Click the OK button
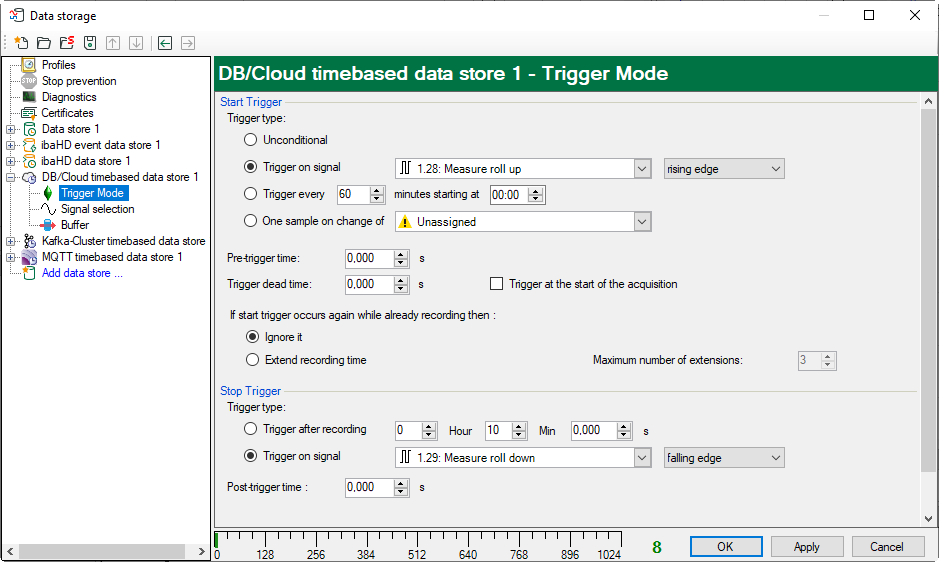This screenshot has width=939, height=562. pos(726,546)
